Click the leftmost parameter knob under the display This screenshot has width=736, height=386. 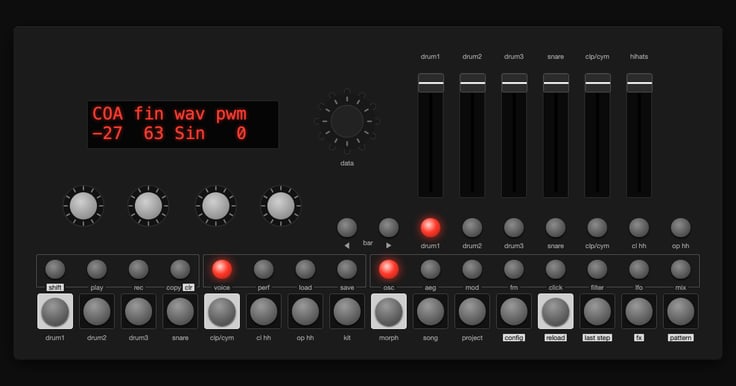pyautogui.click(x=84, y=206)
